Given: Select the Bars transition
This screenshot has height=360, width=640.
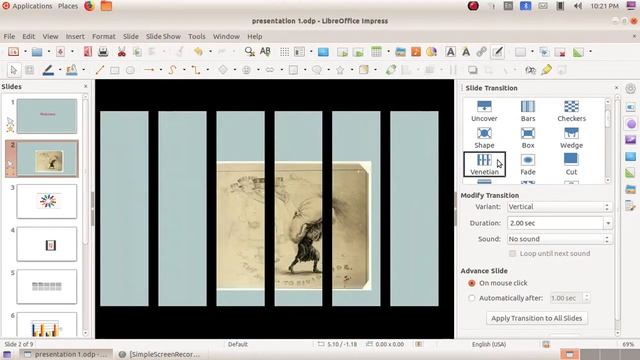Looking at the screenshot, I should pos(528,111).
